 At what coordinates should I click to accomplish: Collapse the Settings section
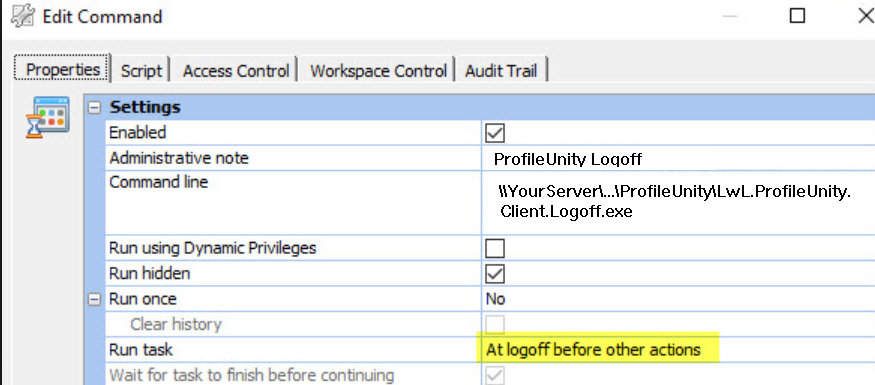pos(94,108)
